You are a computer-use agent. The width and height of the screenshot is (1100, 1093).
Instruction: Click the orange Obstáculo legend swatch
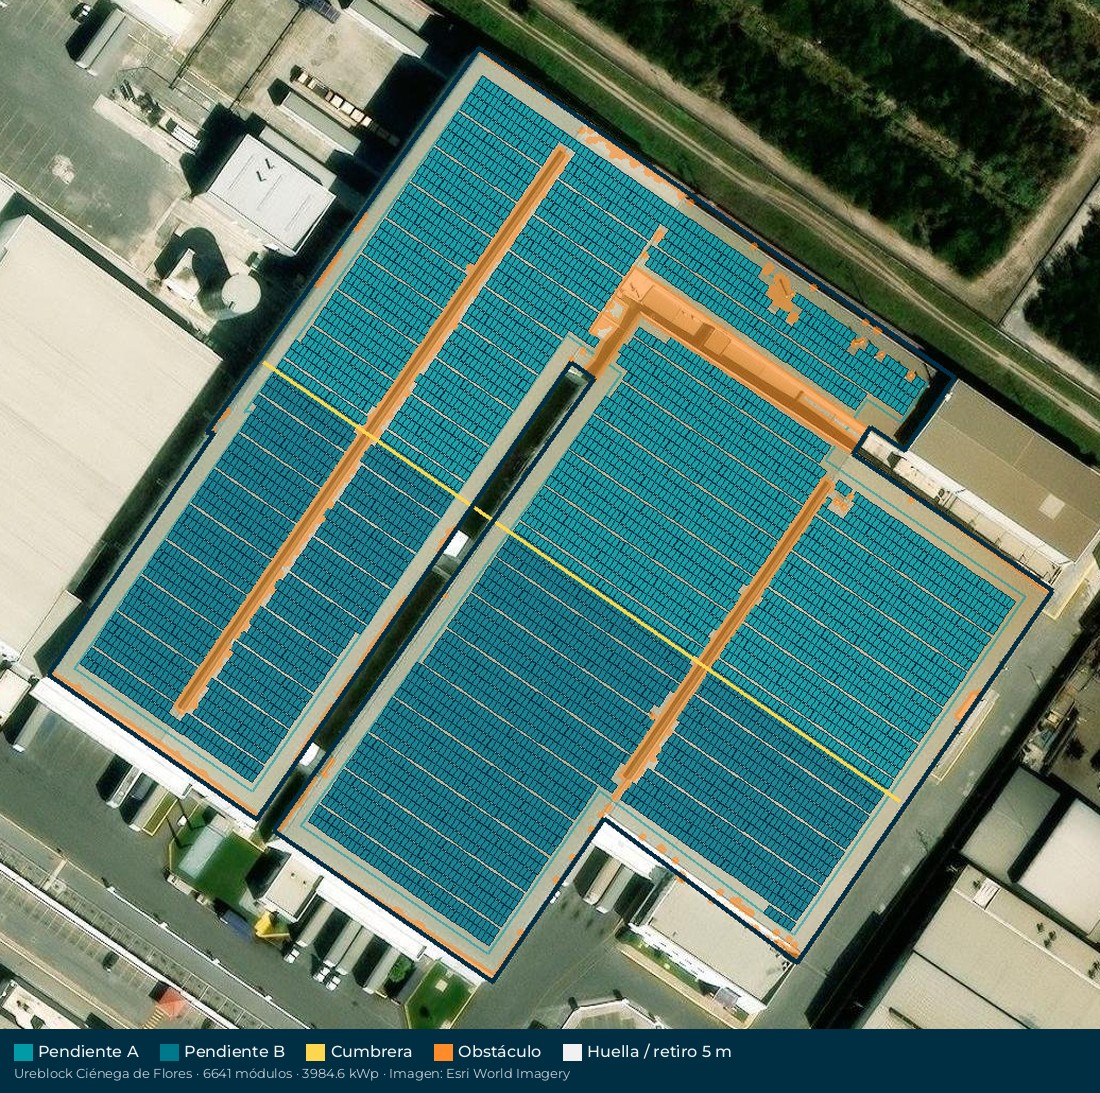coord(443,1052)
